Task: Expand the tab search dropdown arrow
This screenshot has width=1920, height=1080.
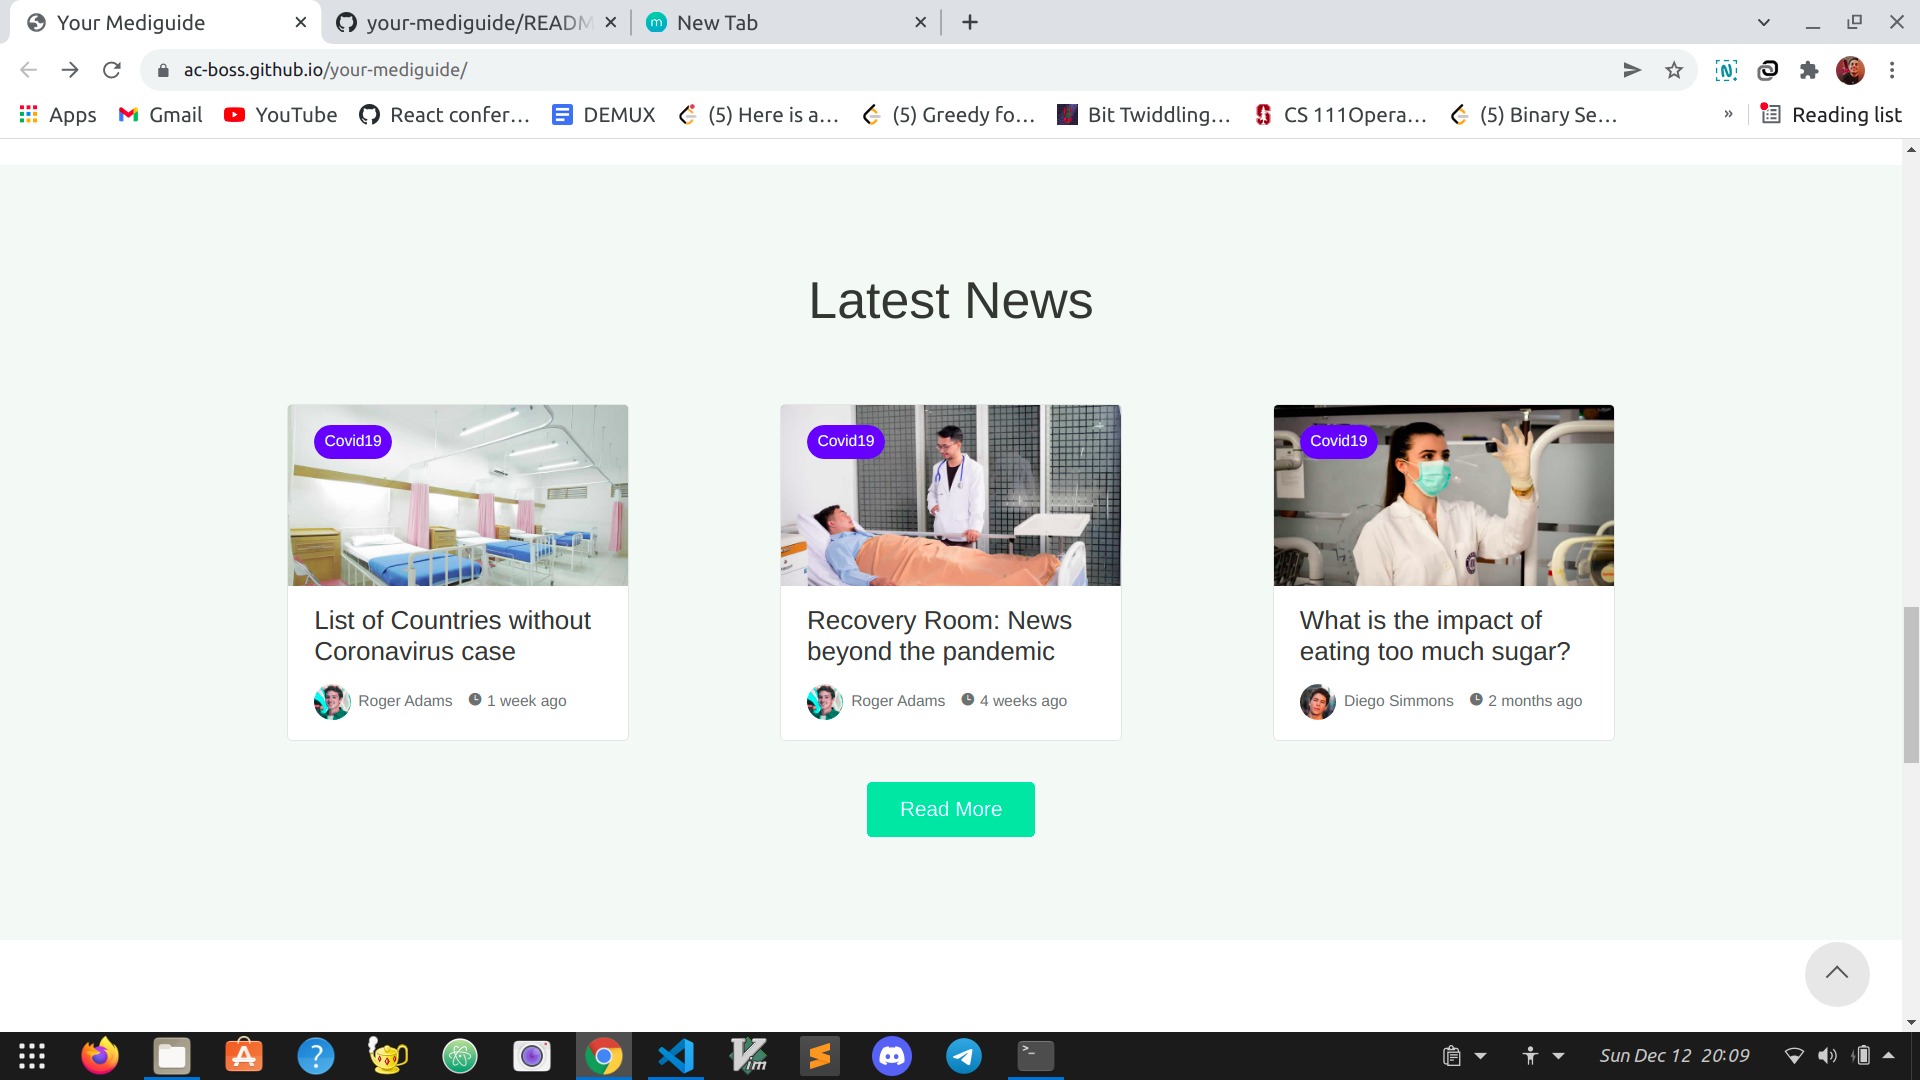Action: pos(1764,22)
